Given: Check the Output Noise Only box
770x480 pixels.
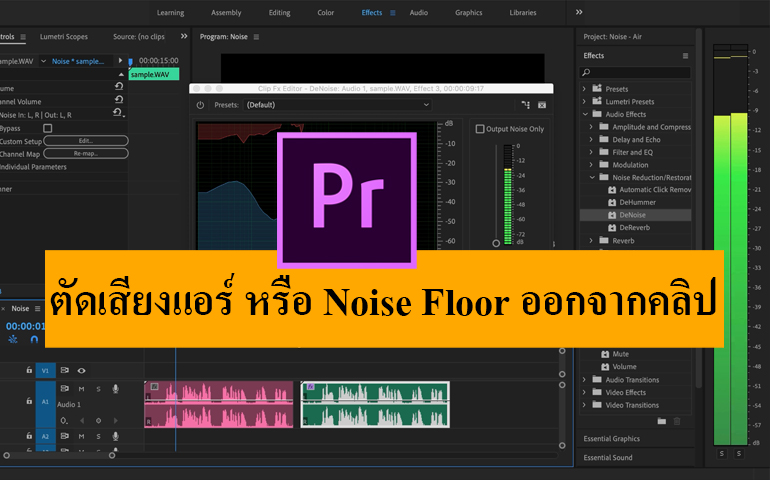Looking at the screenshot, I should pyautogui.click(x=480, y=129).
